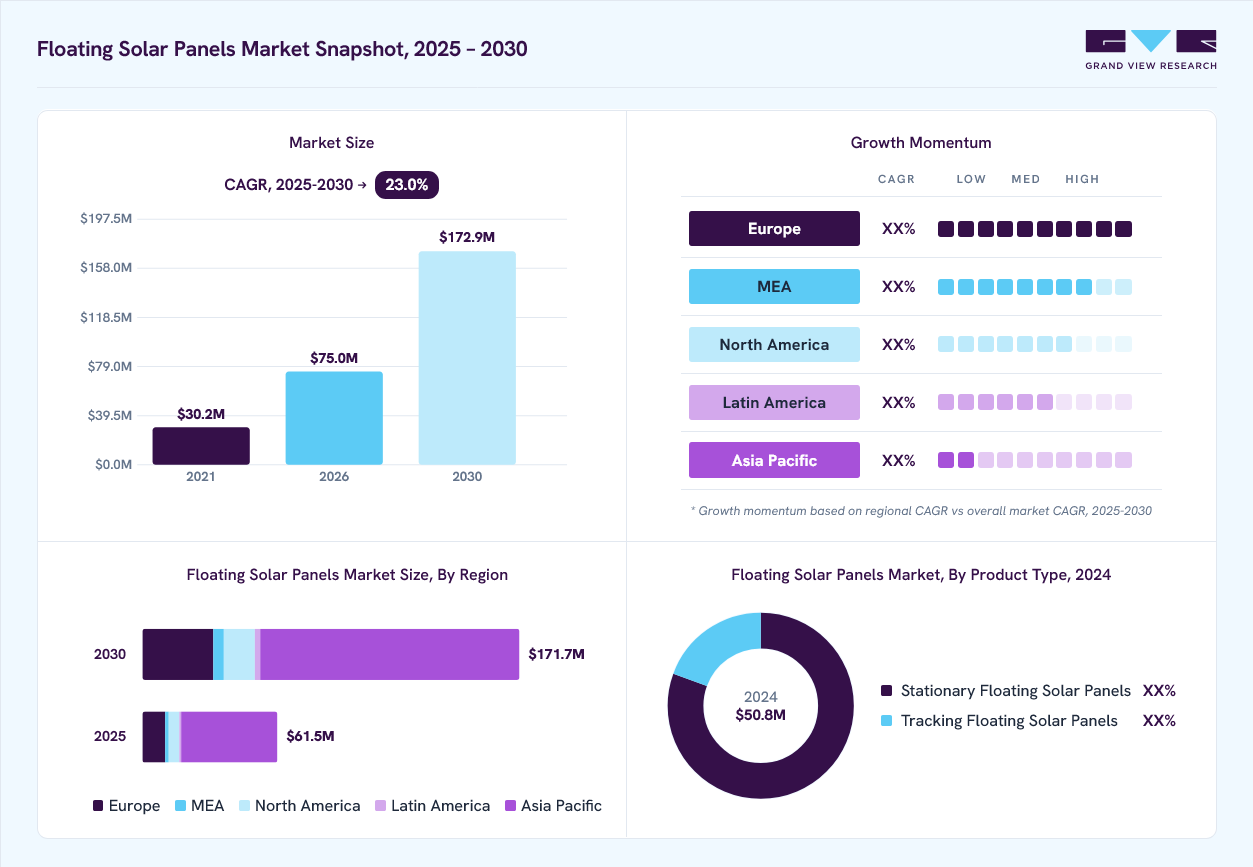Click the $172.9M value label

[467, 237]
